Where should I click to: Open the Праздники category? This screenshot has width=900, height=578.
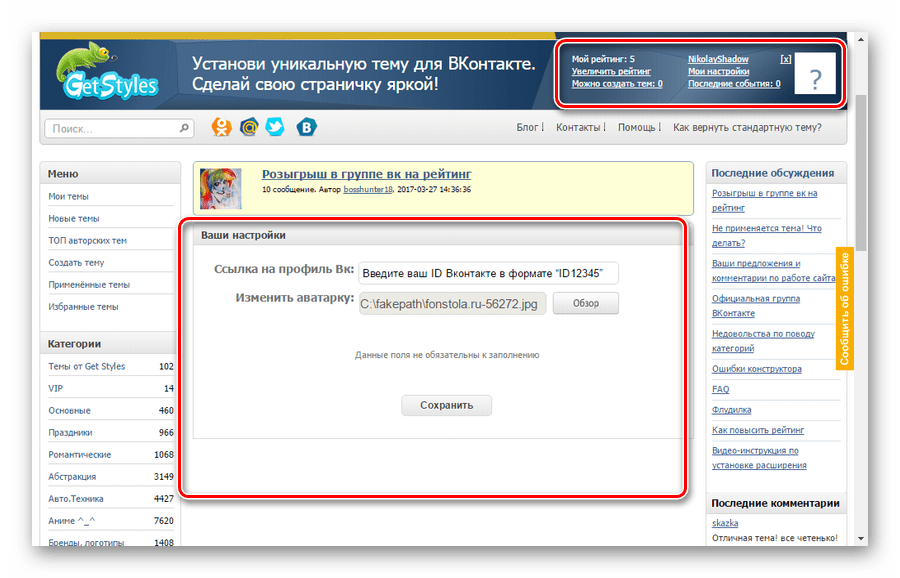pyautogui.click(x=70, y=433)
